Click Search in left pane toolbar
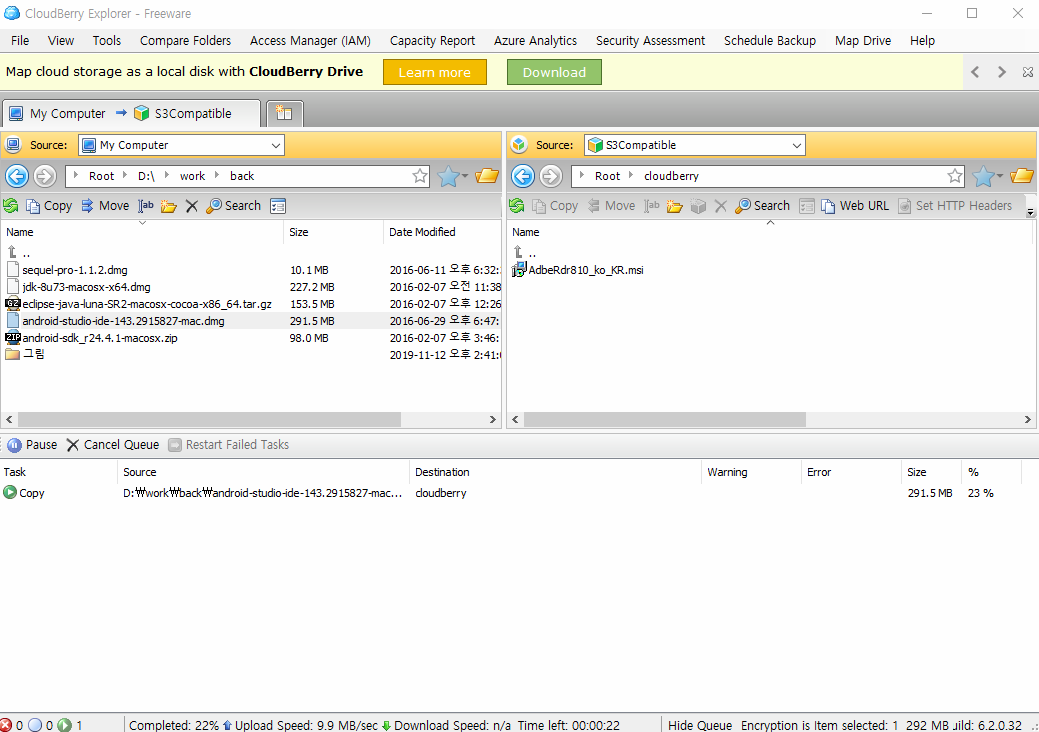Viewport: 1039px width, 732px height. click(233, 206)
